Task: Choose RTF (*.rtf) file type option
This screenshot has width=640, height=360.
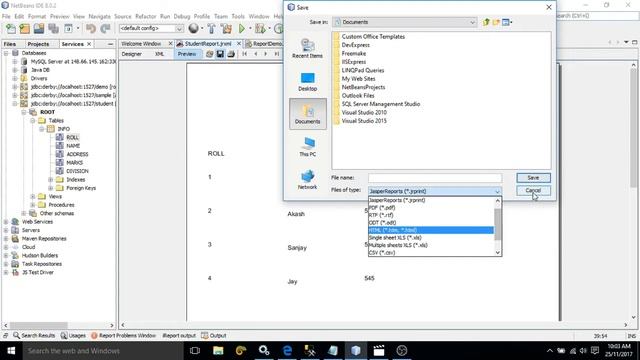Action: [x=431, y=215]
